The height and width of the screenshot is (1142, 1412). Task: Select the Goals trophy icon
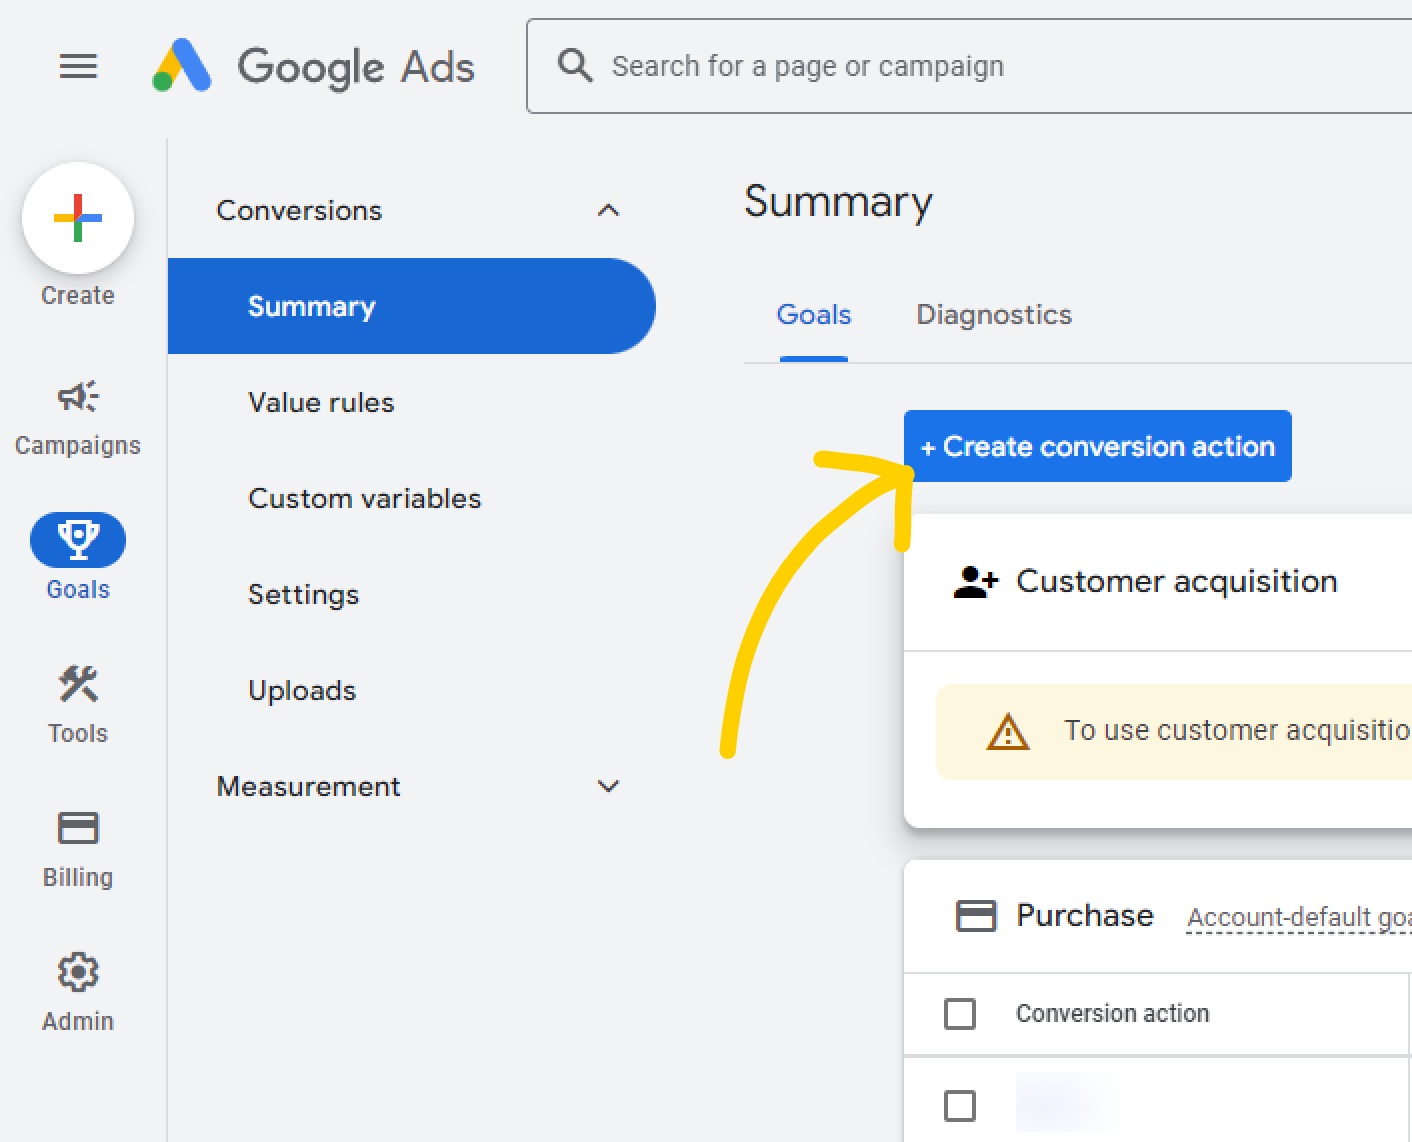click(78, 540)
